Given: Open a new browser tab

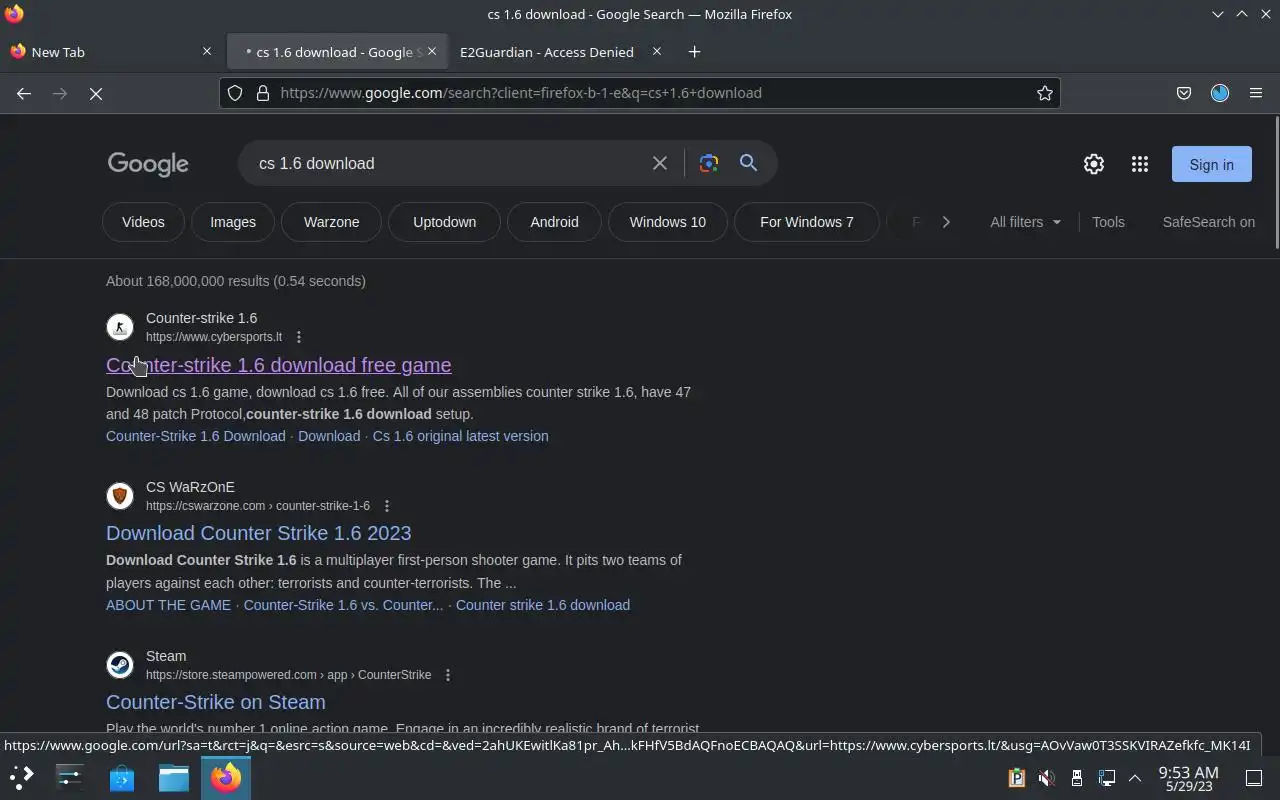Looking at the screenshot, I should [x=694, y=52].
